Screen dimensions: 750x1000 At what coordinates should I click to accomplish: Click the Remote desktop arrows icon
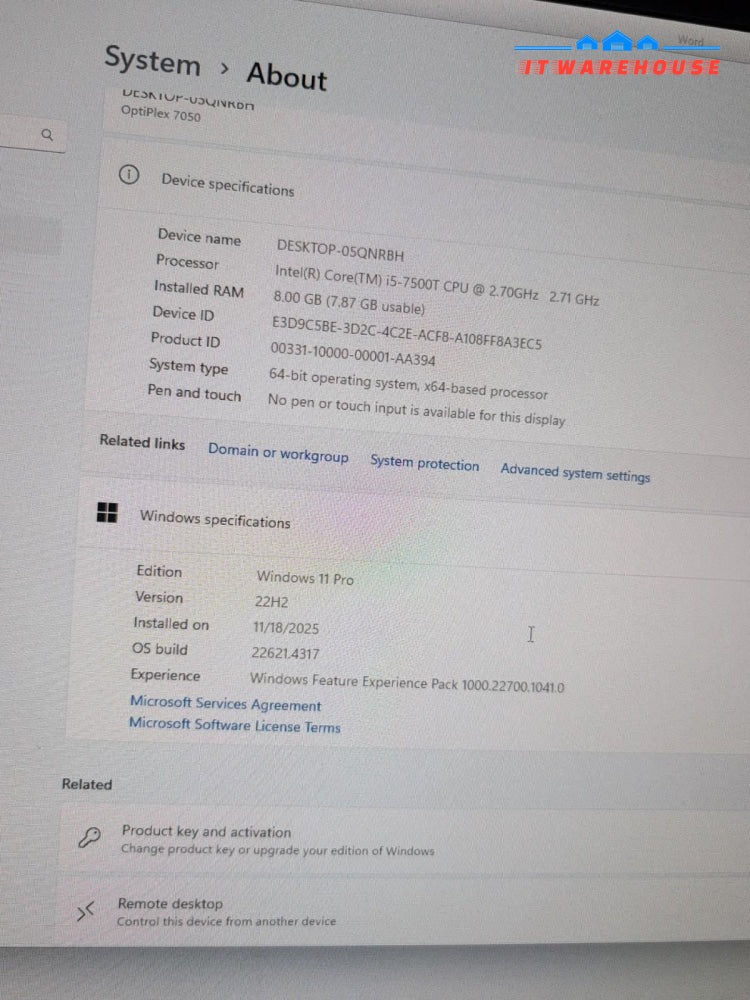(x=85, y=911)
